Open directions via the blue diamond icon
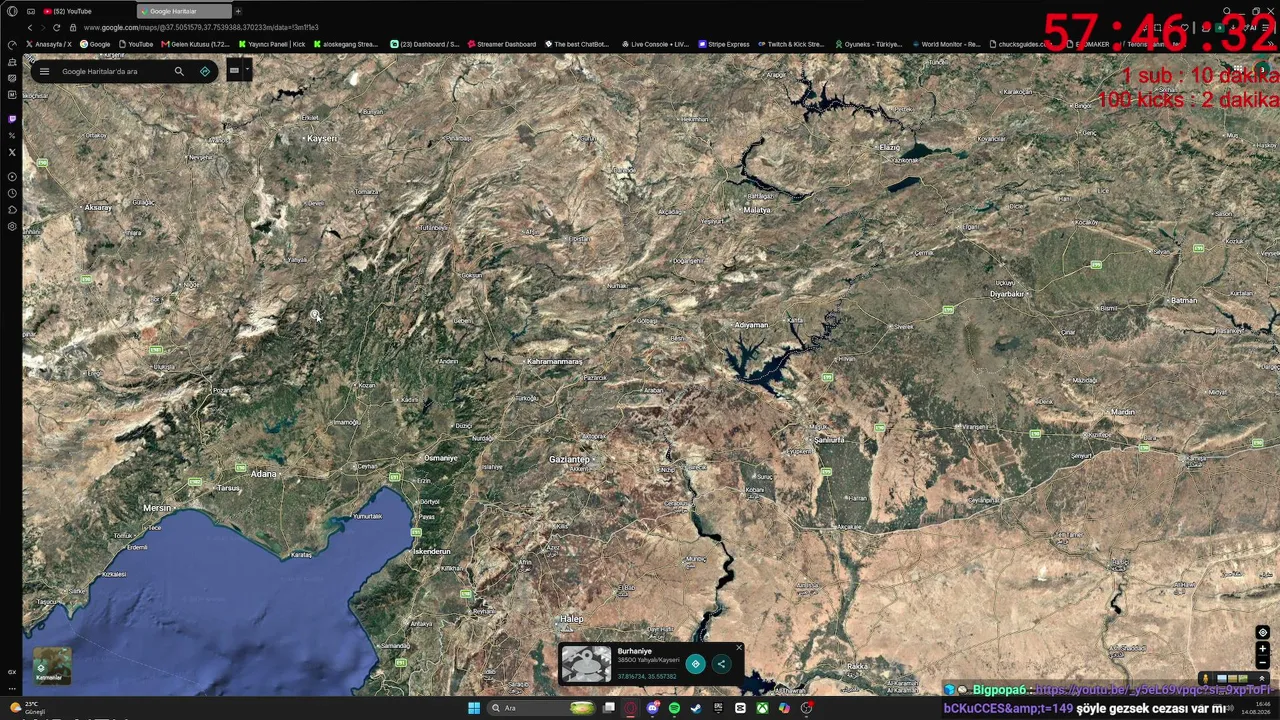 click(x=205, y=71)
